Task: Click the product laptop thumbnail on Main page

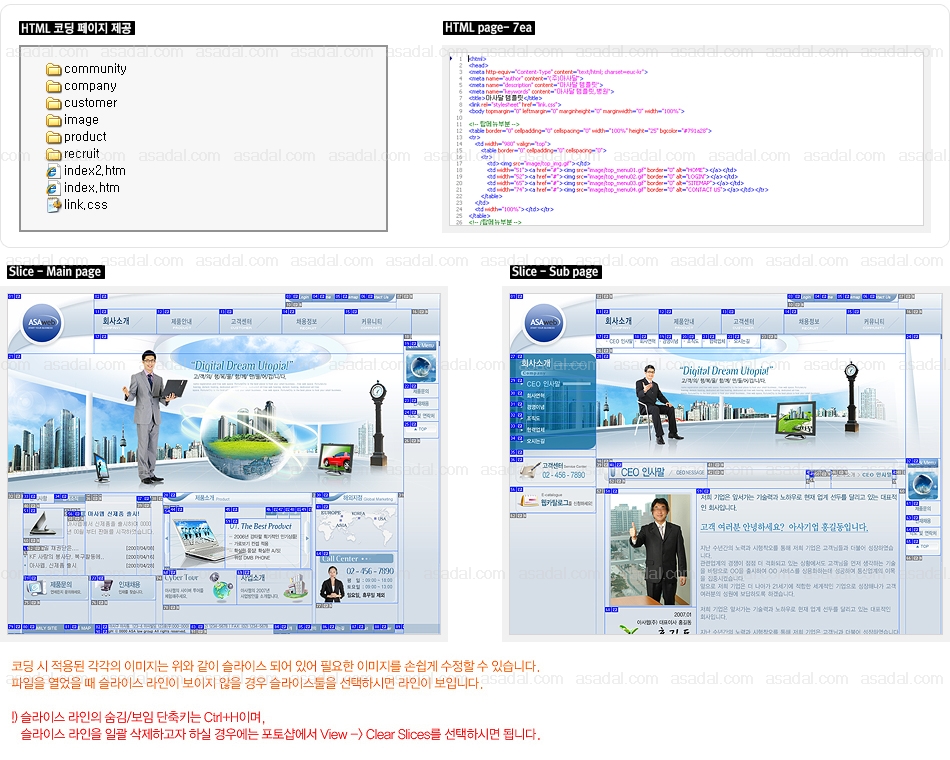Action: 198,540
